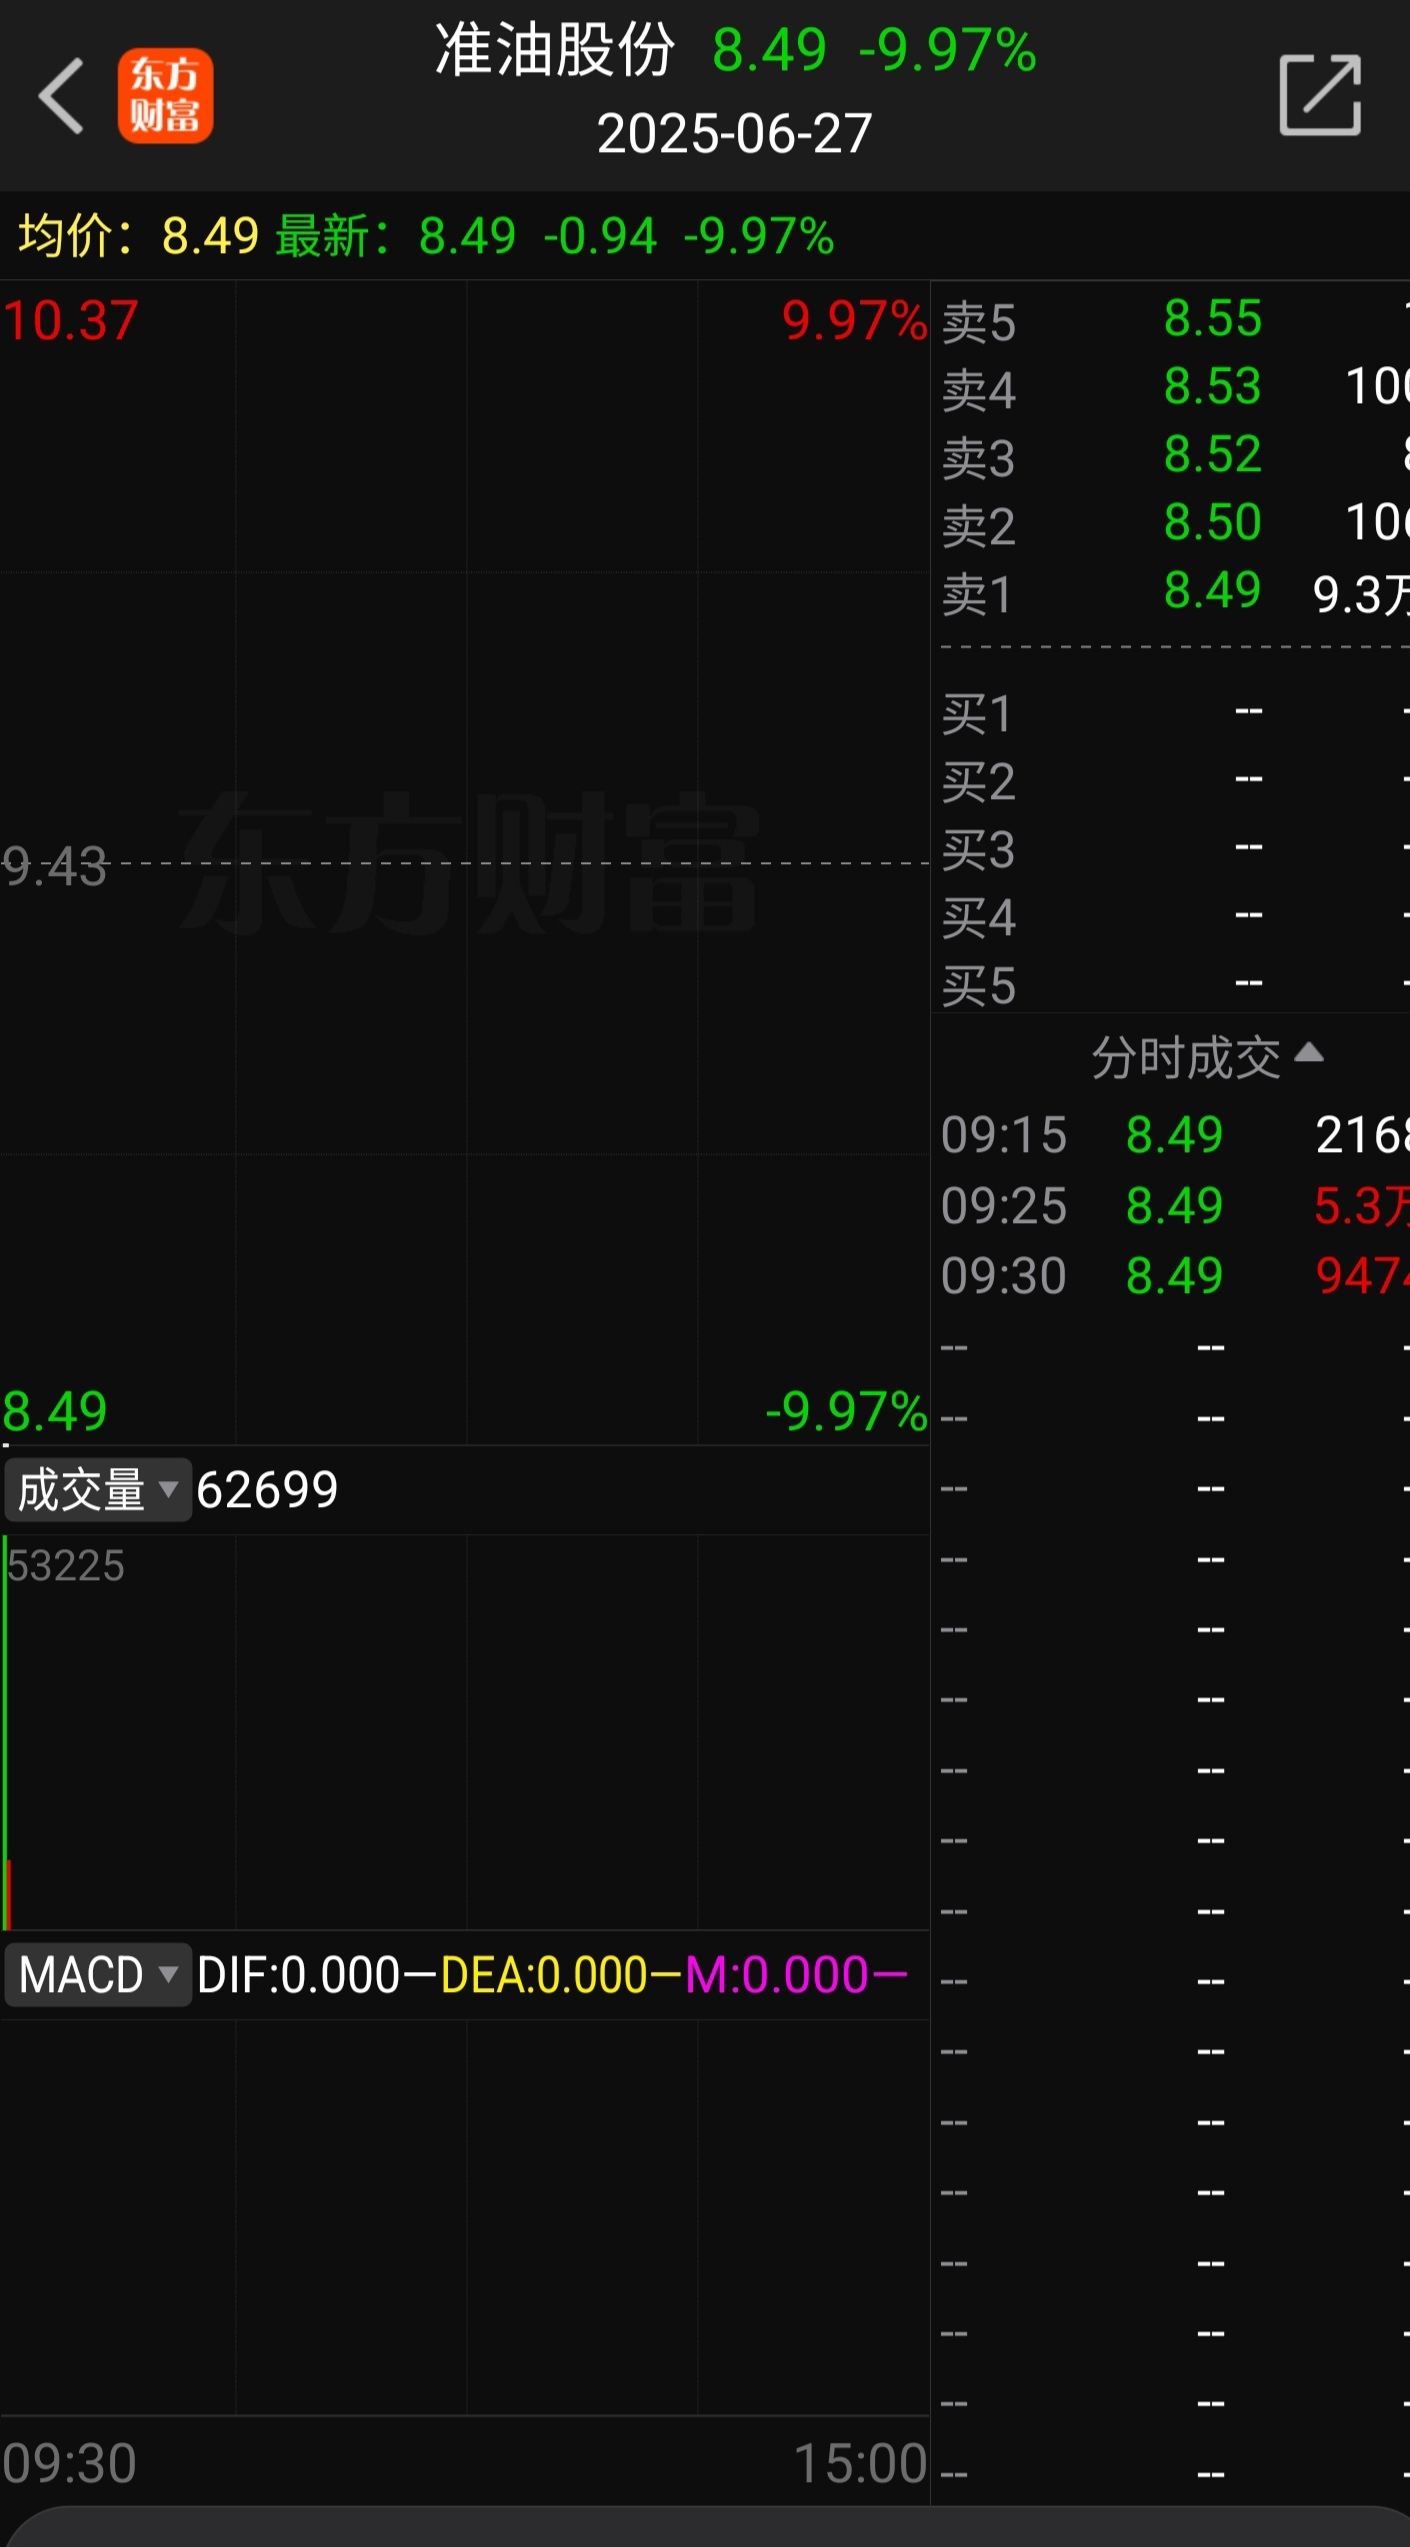Tap the 53225 volume axis label
Screen dimensions: 1410x2547
(x=65, y=1566)
